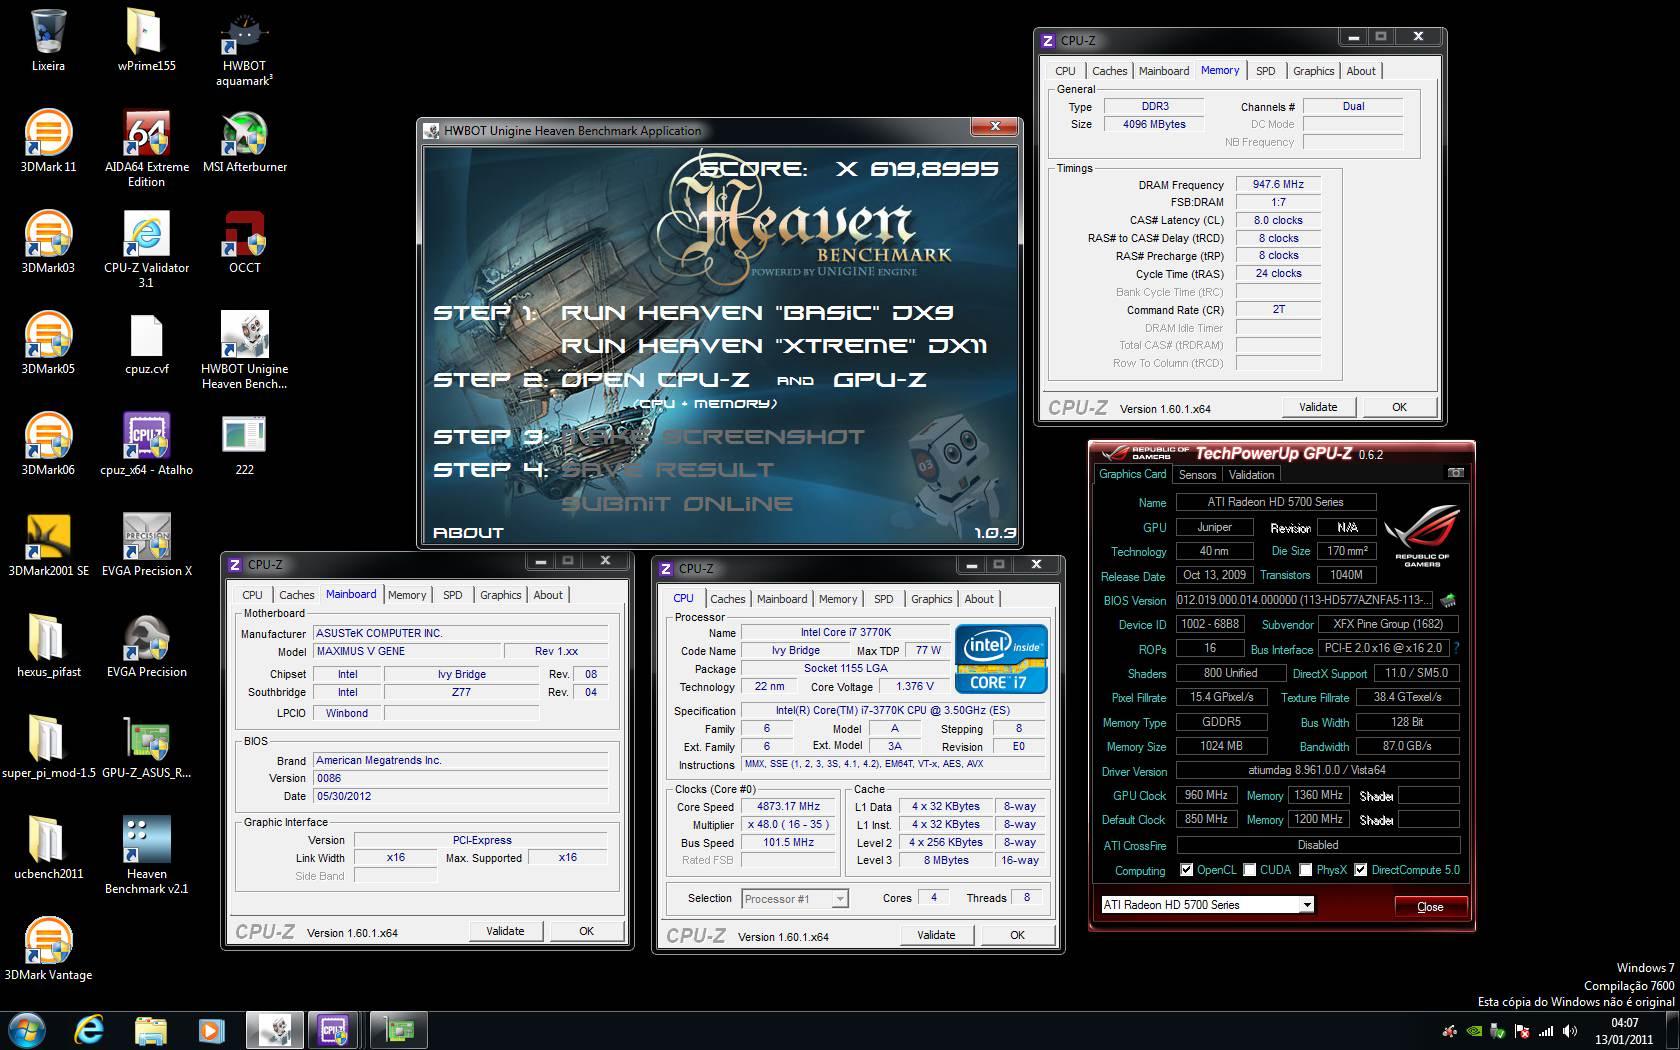Click the Close button in GPU-Z

1430,907
